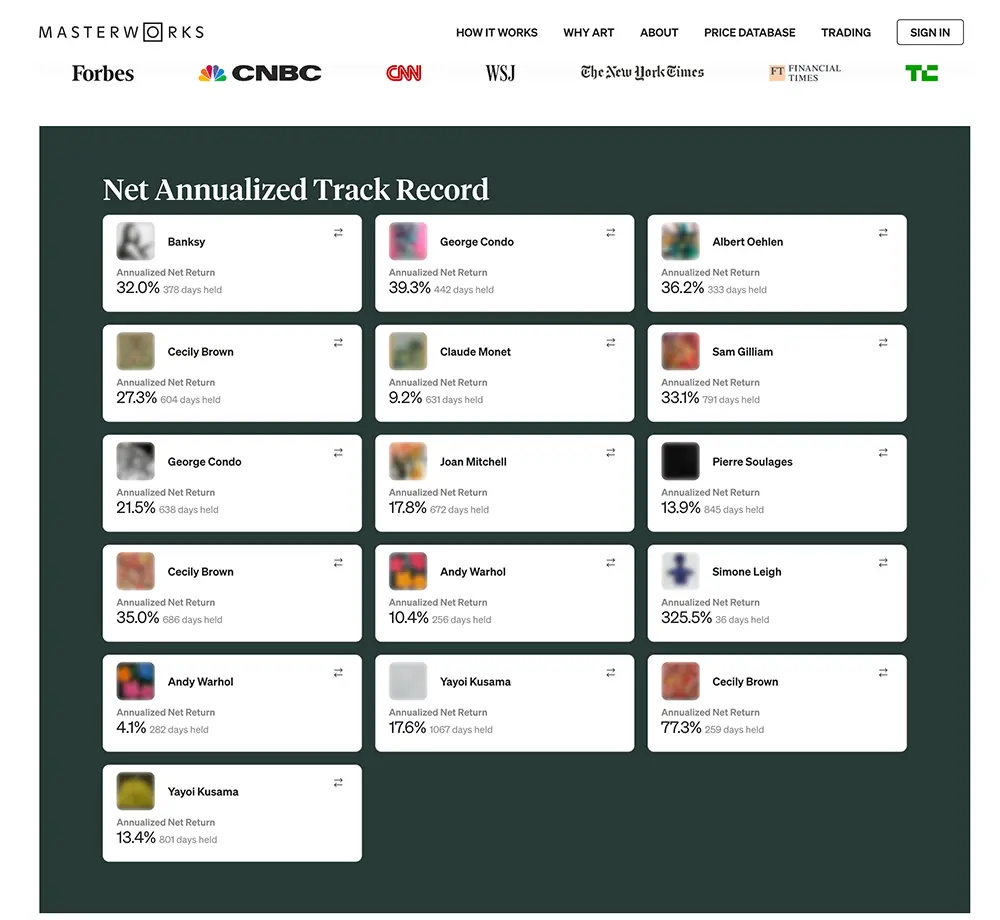Image resolution: width=1000 pixels, height=920 pixels.
Task: Click the 801 days held text
Action: coord(188,840)
